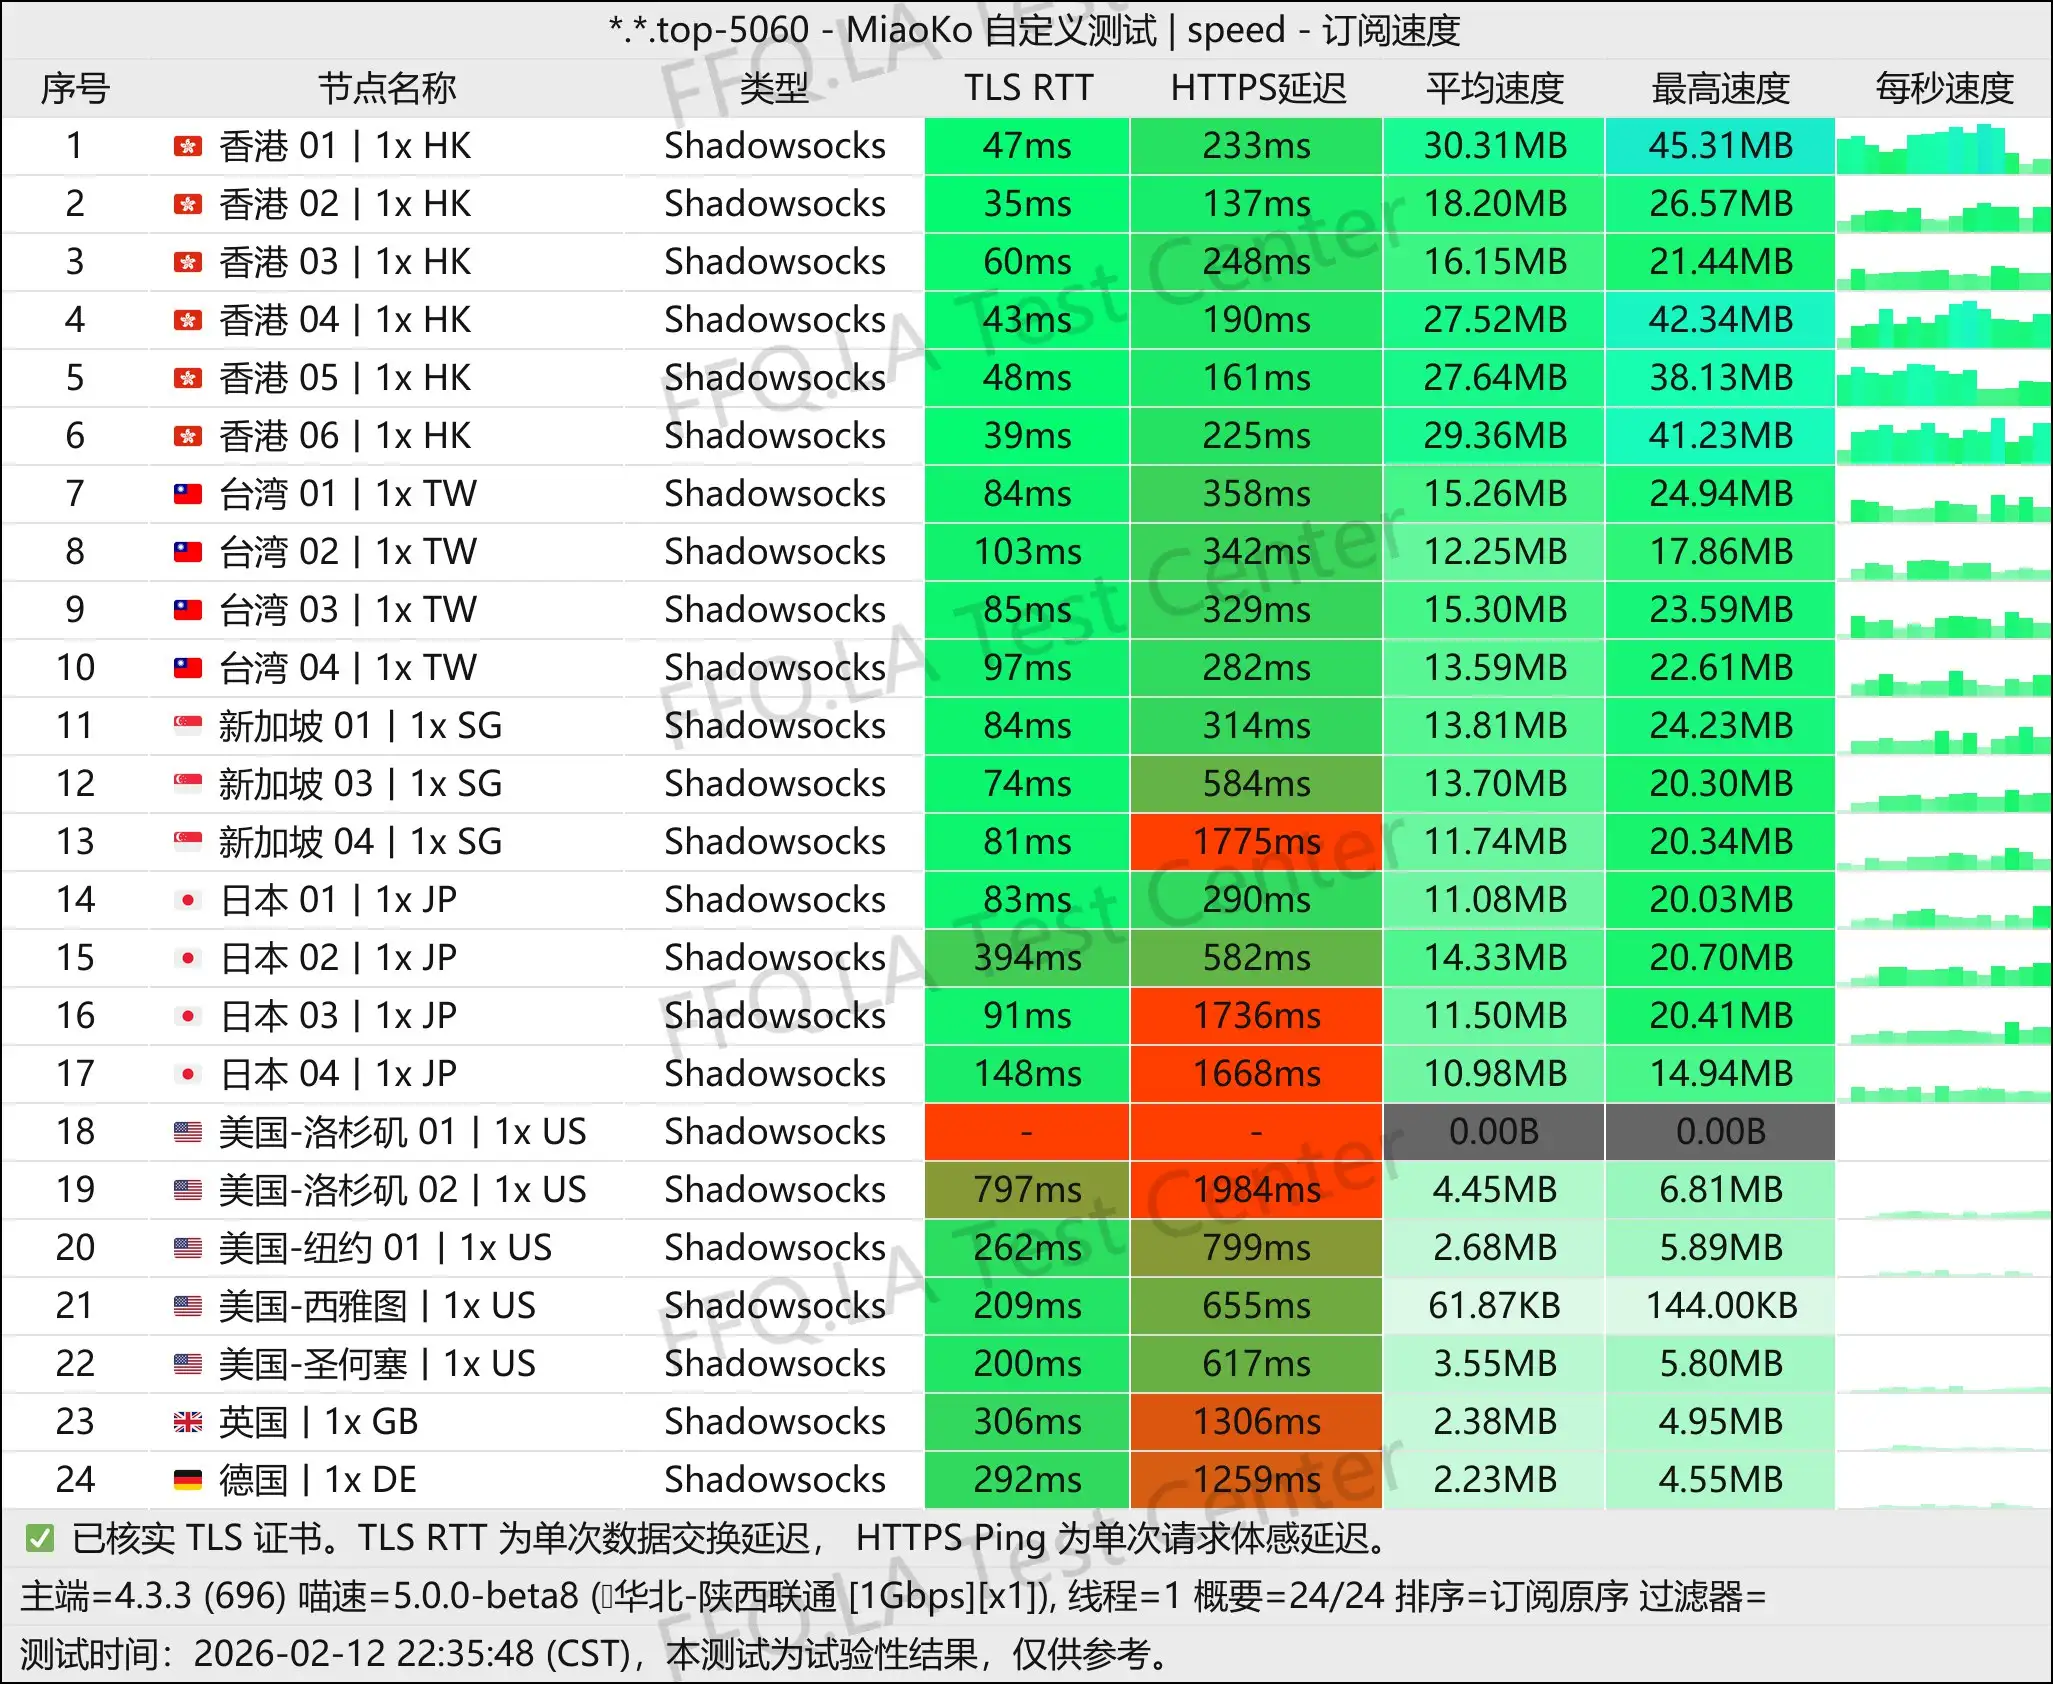2053x1684 pixels.
Task: Click the cyan 45.31MB highest speed cell
Action: [x=1719, y=146]
